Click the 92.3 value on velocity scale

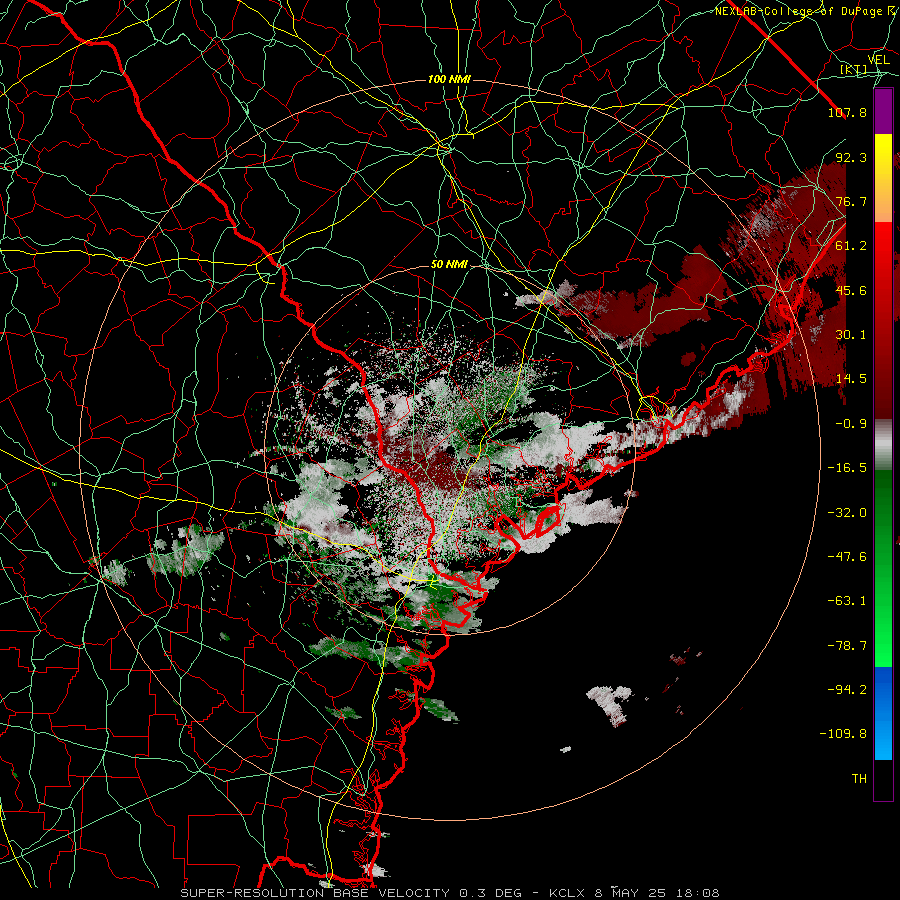pos(851,157)
